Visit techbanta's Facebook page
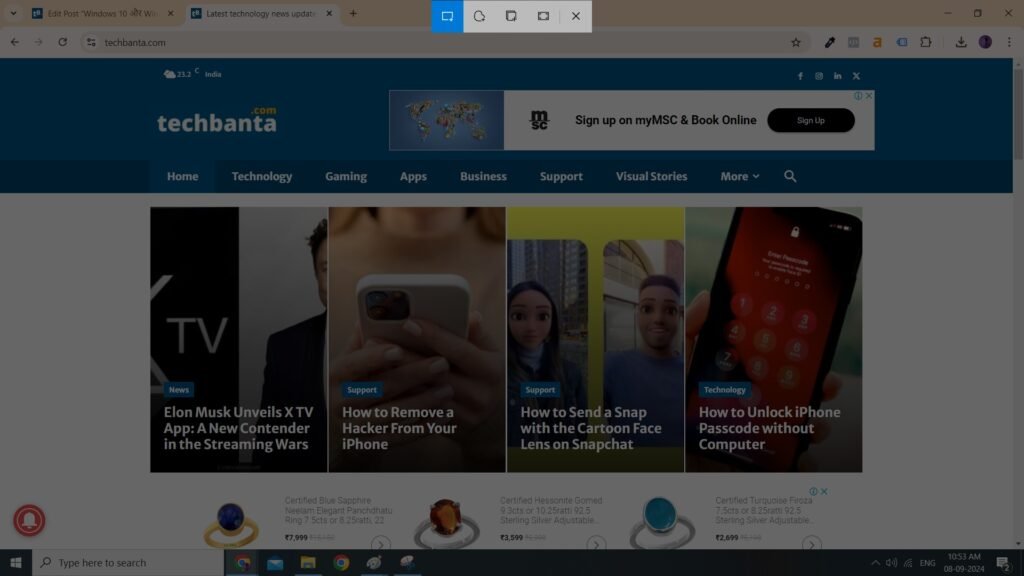The image size is (1024, 576). 800,75
